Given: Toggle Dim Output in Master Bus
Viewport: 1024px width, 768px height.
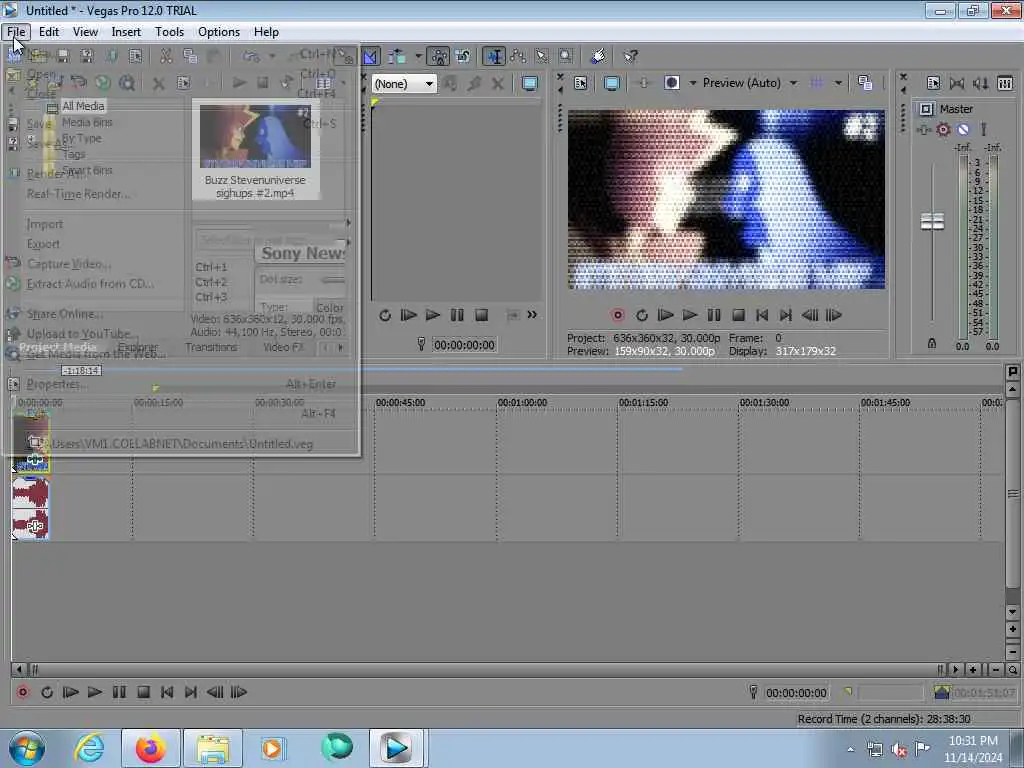Looking at the screenshot, I should (x=981, y=83).
